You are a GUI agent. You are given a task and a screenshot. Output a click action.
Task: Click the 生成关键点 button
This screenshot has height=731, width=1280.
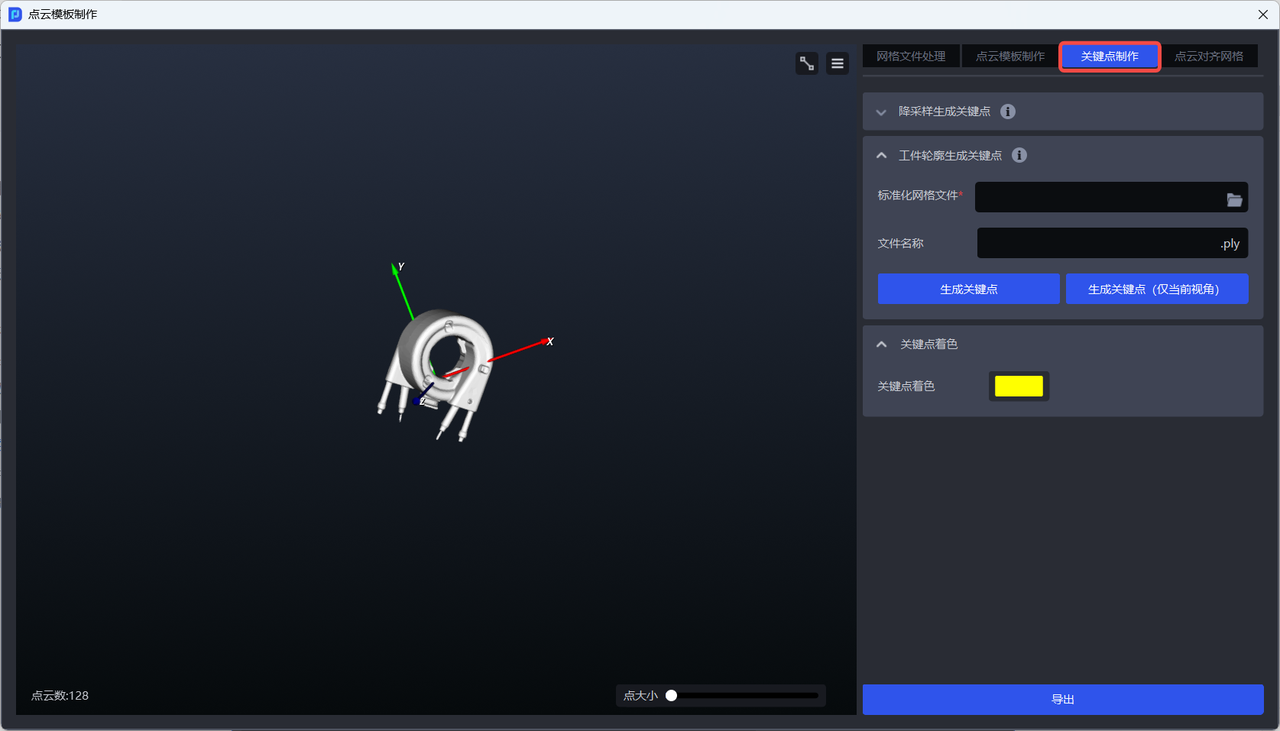[968, 289]
